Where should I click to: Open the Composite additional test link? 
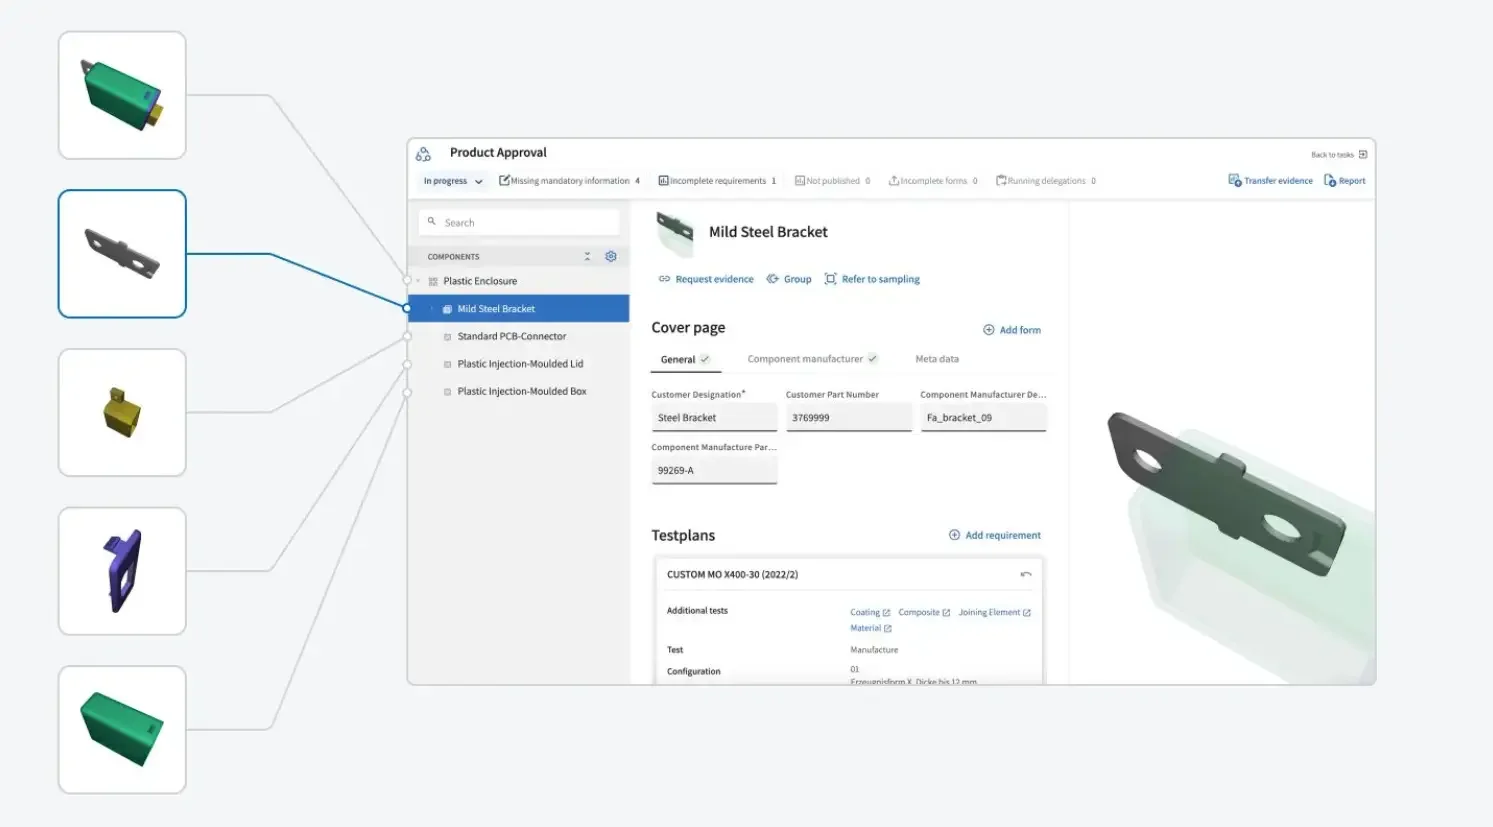[924, 613]
